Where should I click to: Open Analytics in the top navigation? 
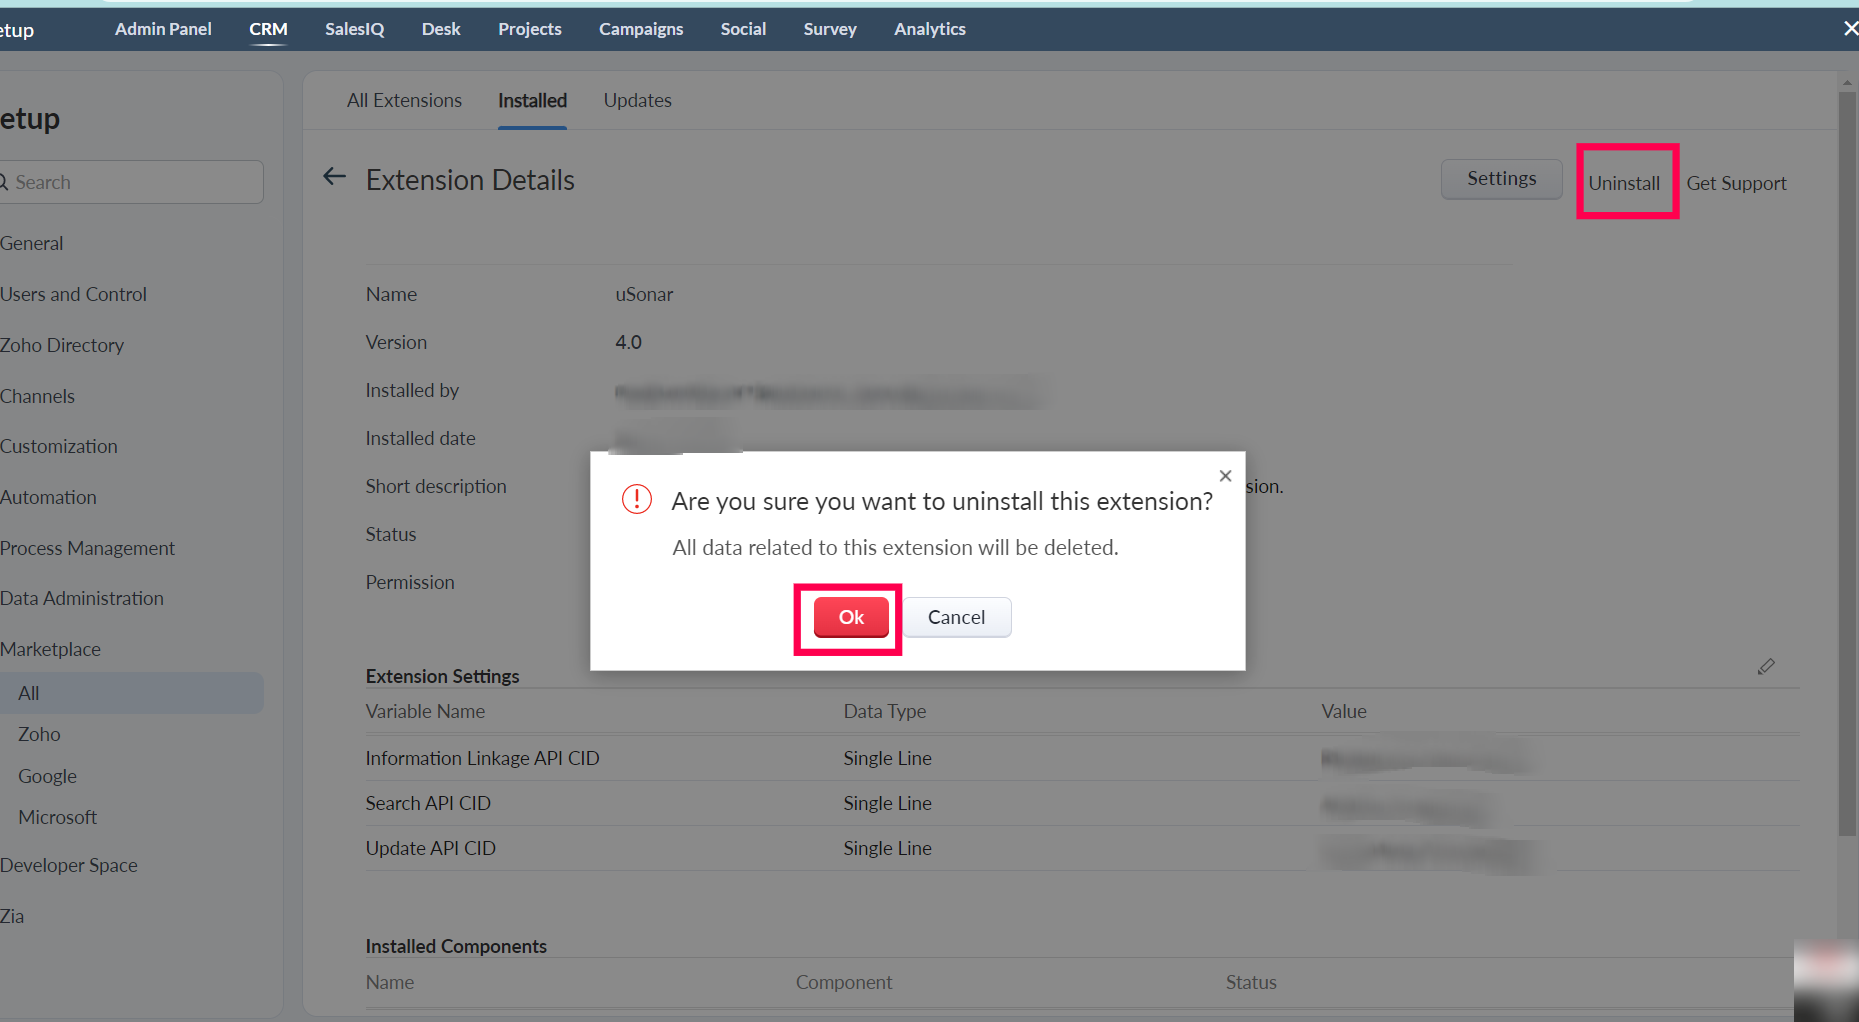[x=930, y=29]
